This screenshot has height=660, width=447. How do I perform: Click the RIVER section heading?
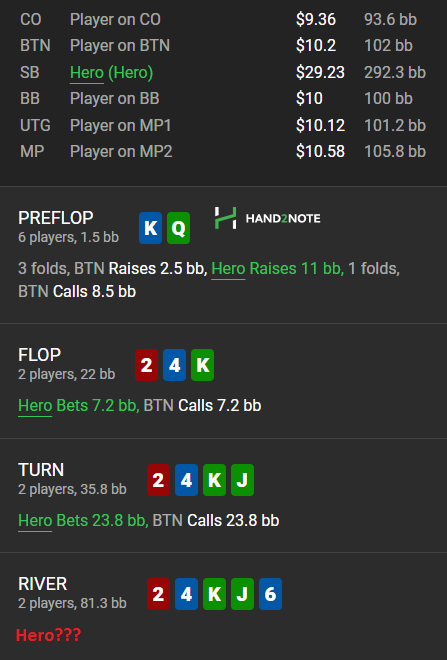point(43,584)
